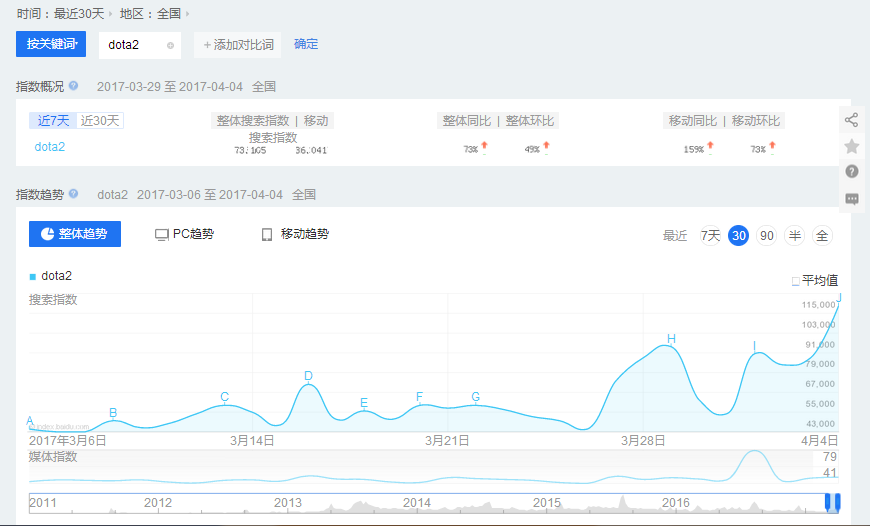Open the feedback chat bubble icon
Image resolution: width=870 pixels, height=526 pixels.
[852, 199]
